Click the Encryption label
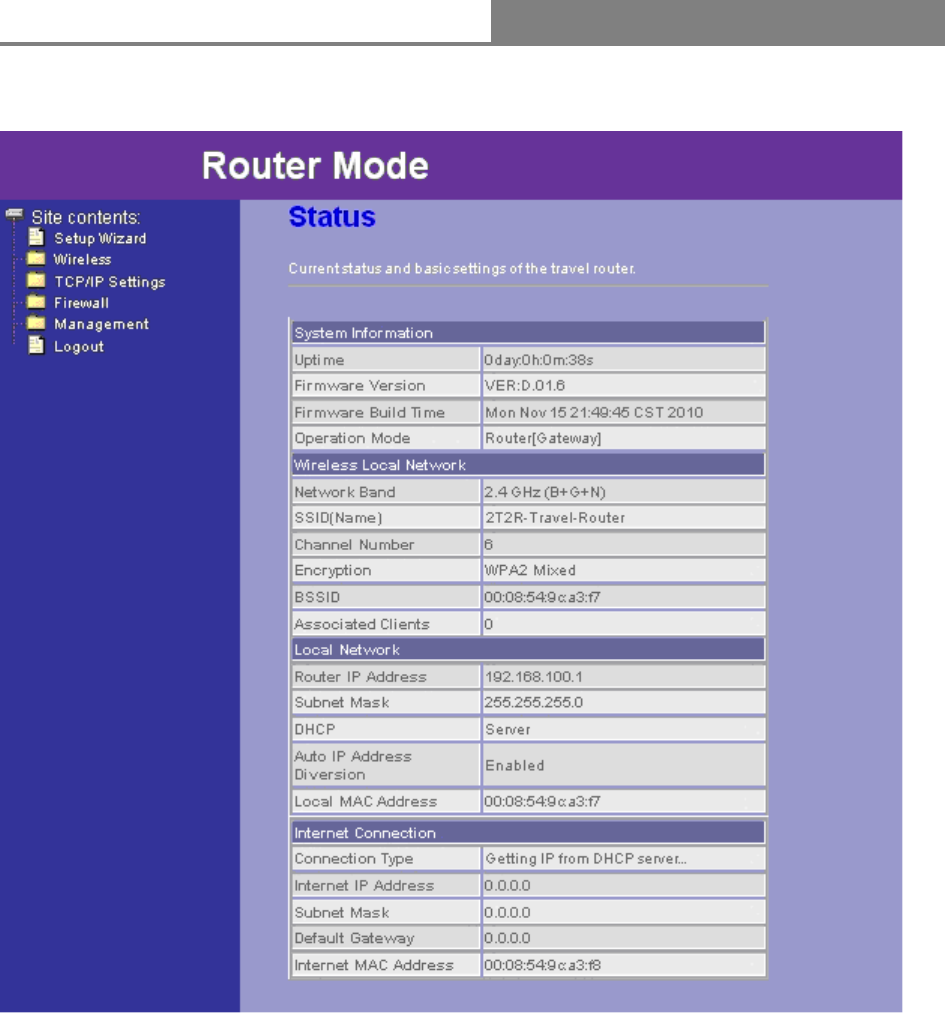 point(332,570)
